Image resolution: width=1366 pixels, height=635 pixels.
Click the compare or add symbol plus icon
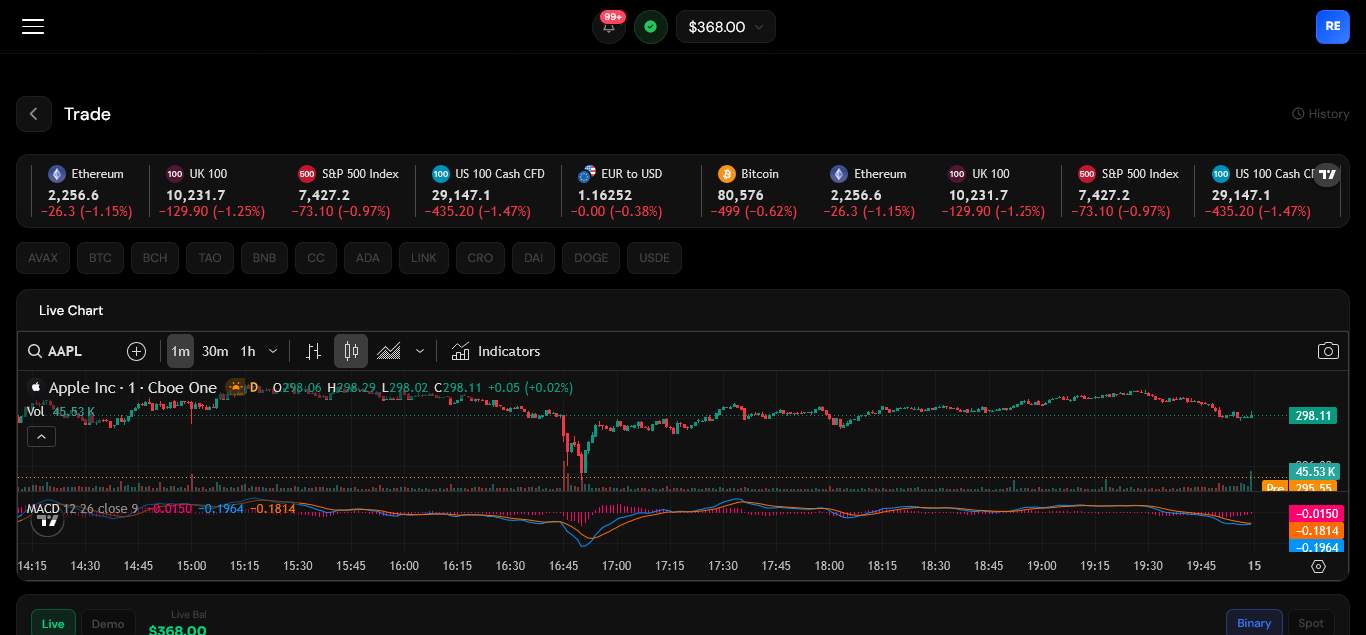(x=137, y=351)
